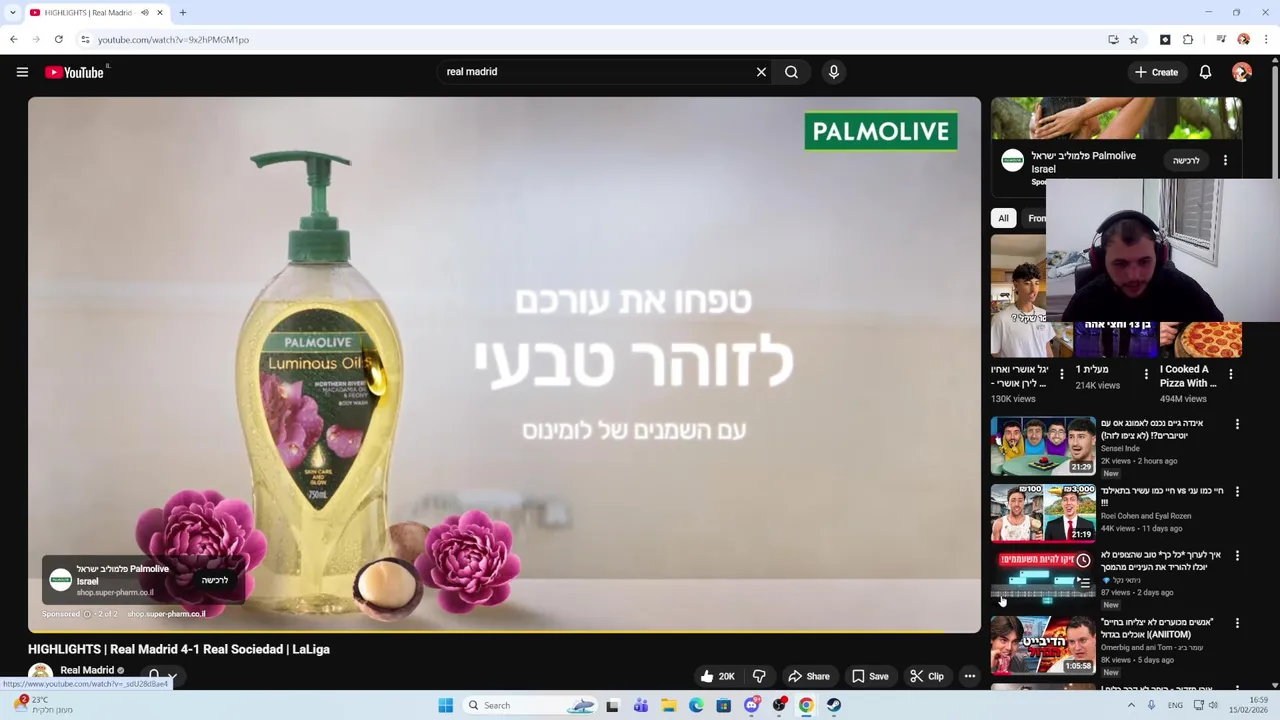The height and width of the screenshot is (720, 1280).
Task: Open more actions menu beside Clip
Action: pos(969,676)
